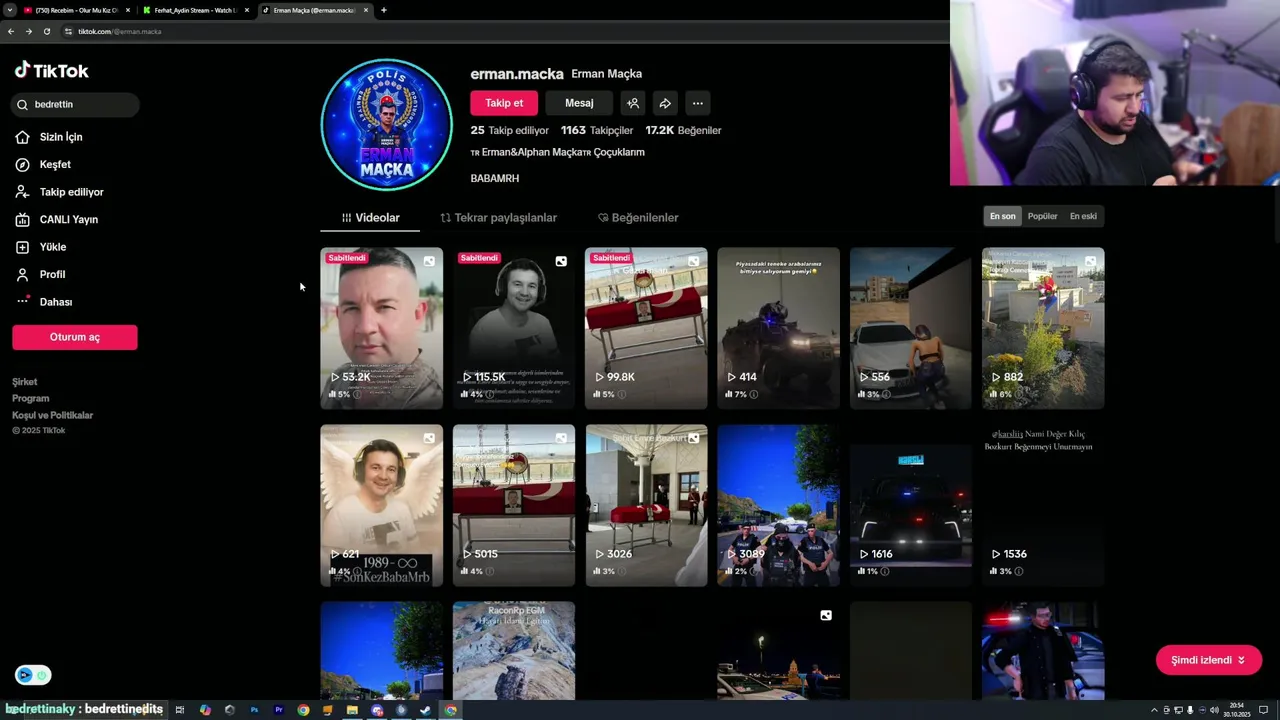The image size is (1280, 720).
Task: Open Profil page in sidebar
Action: point(52,274)
